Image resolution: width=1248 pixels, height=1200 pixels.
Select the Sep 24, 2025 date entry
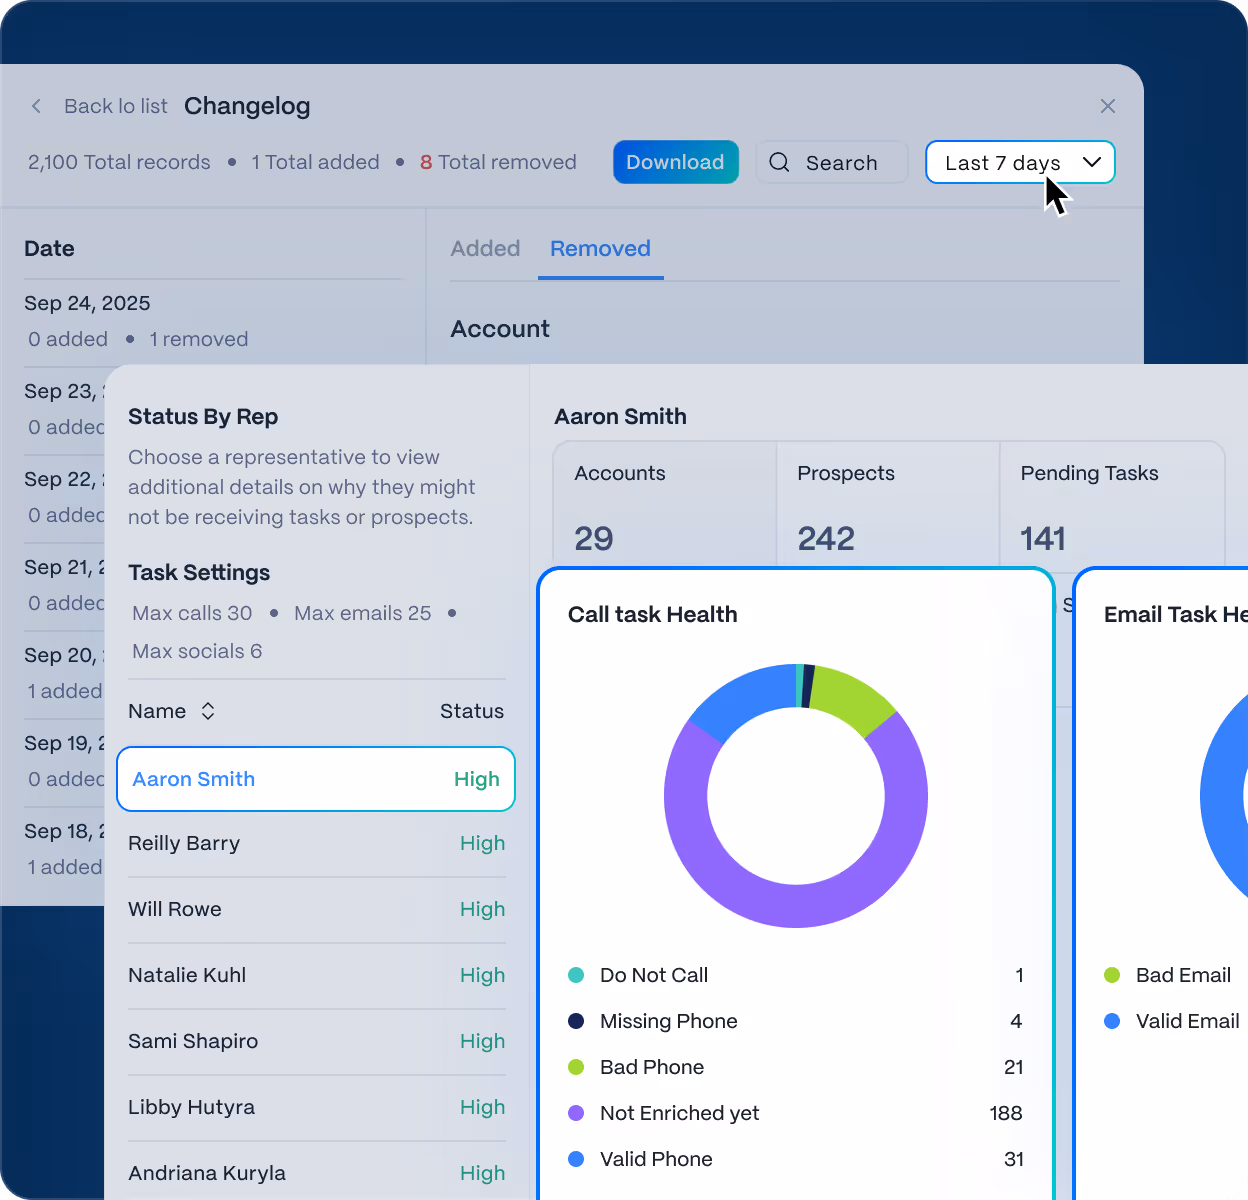point(87,303)
